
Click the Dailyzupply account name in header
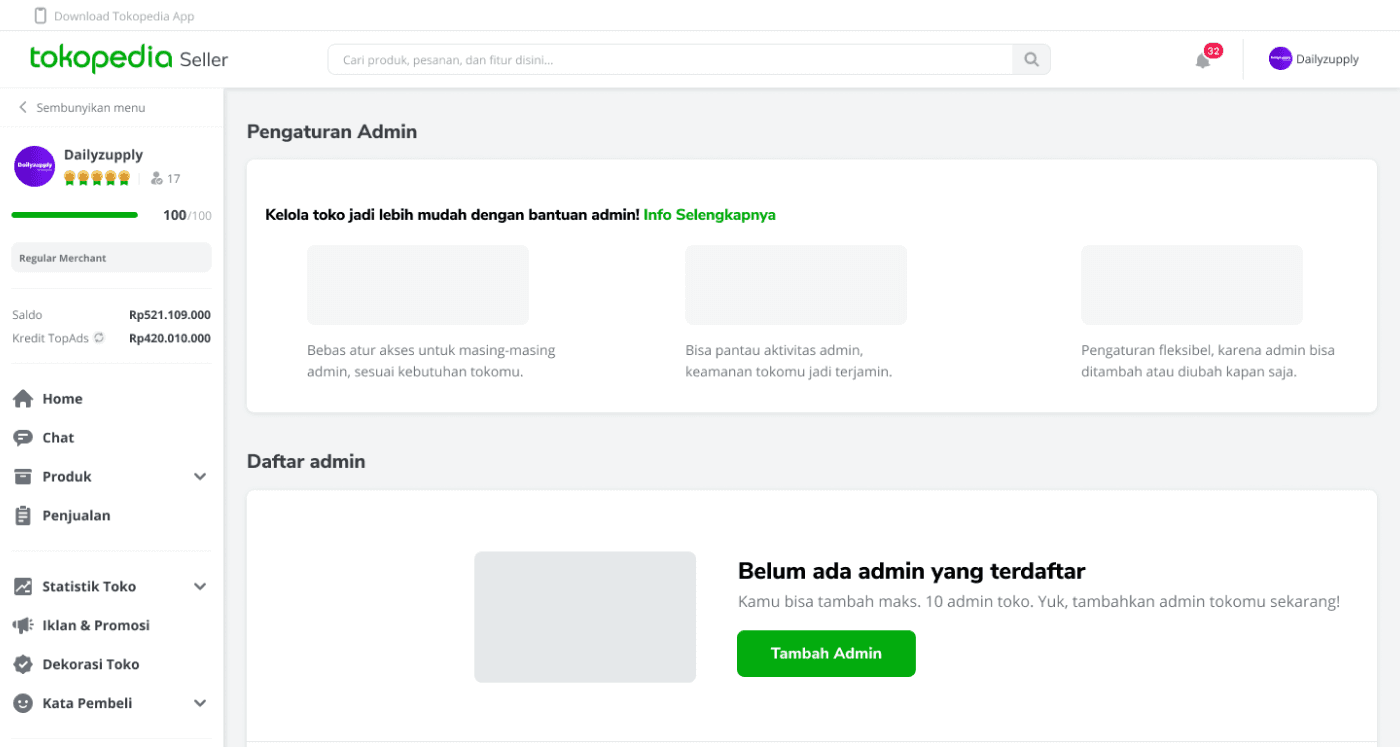(x=1327, y=59)
